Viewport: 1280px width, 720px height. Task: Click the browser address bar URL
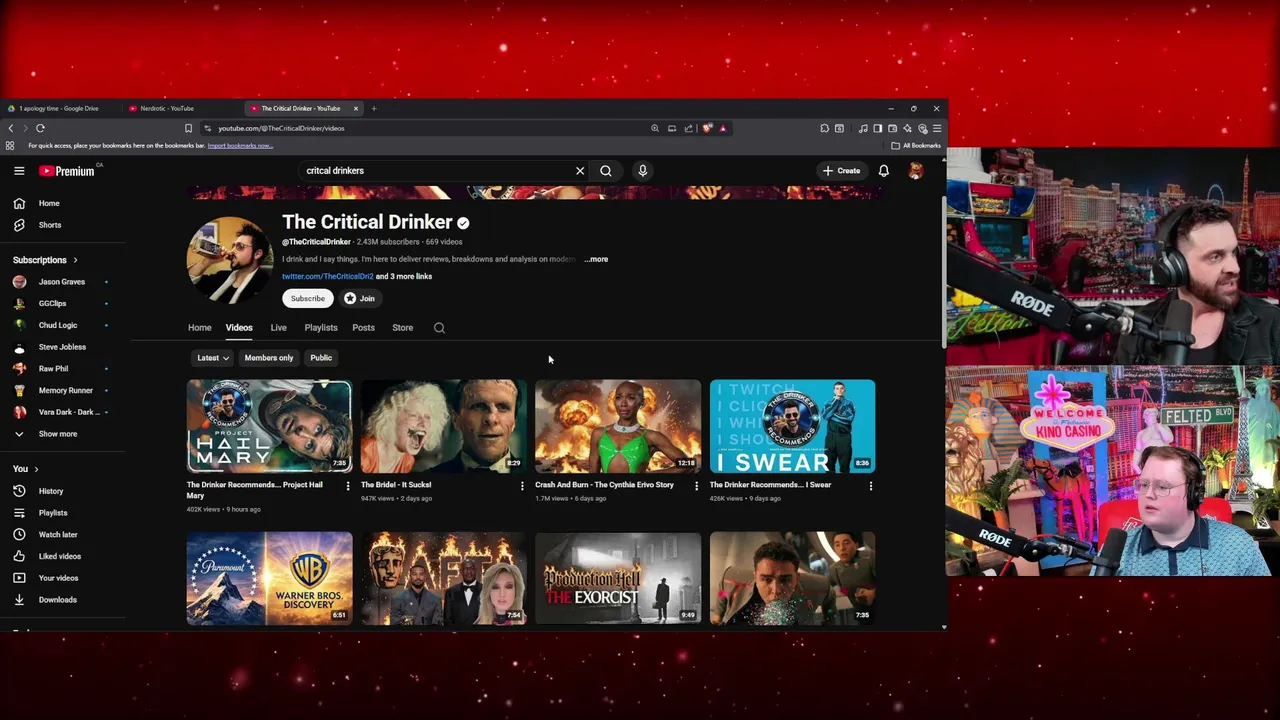281,128
